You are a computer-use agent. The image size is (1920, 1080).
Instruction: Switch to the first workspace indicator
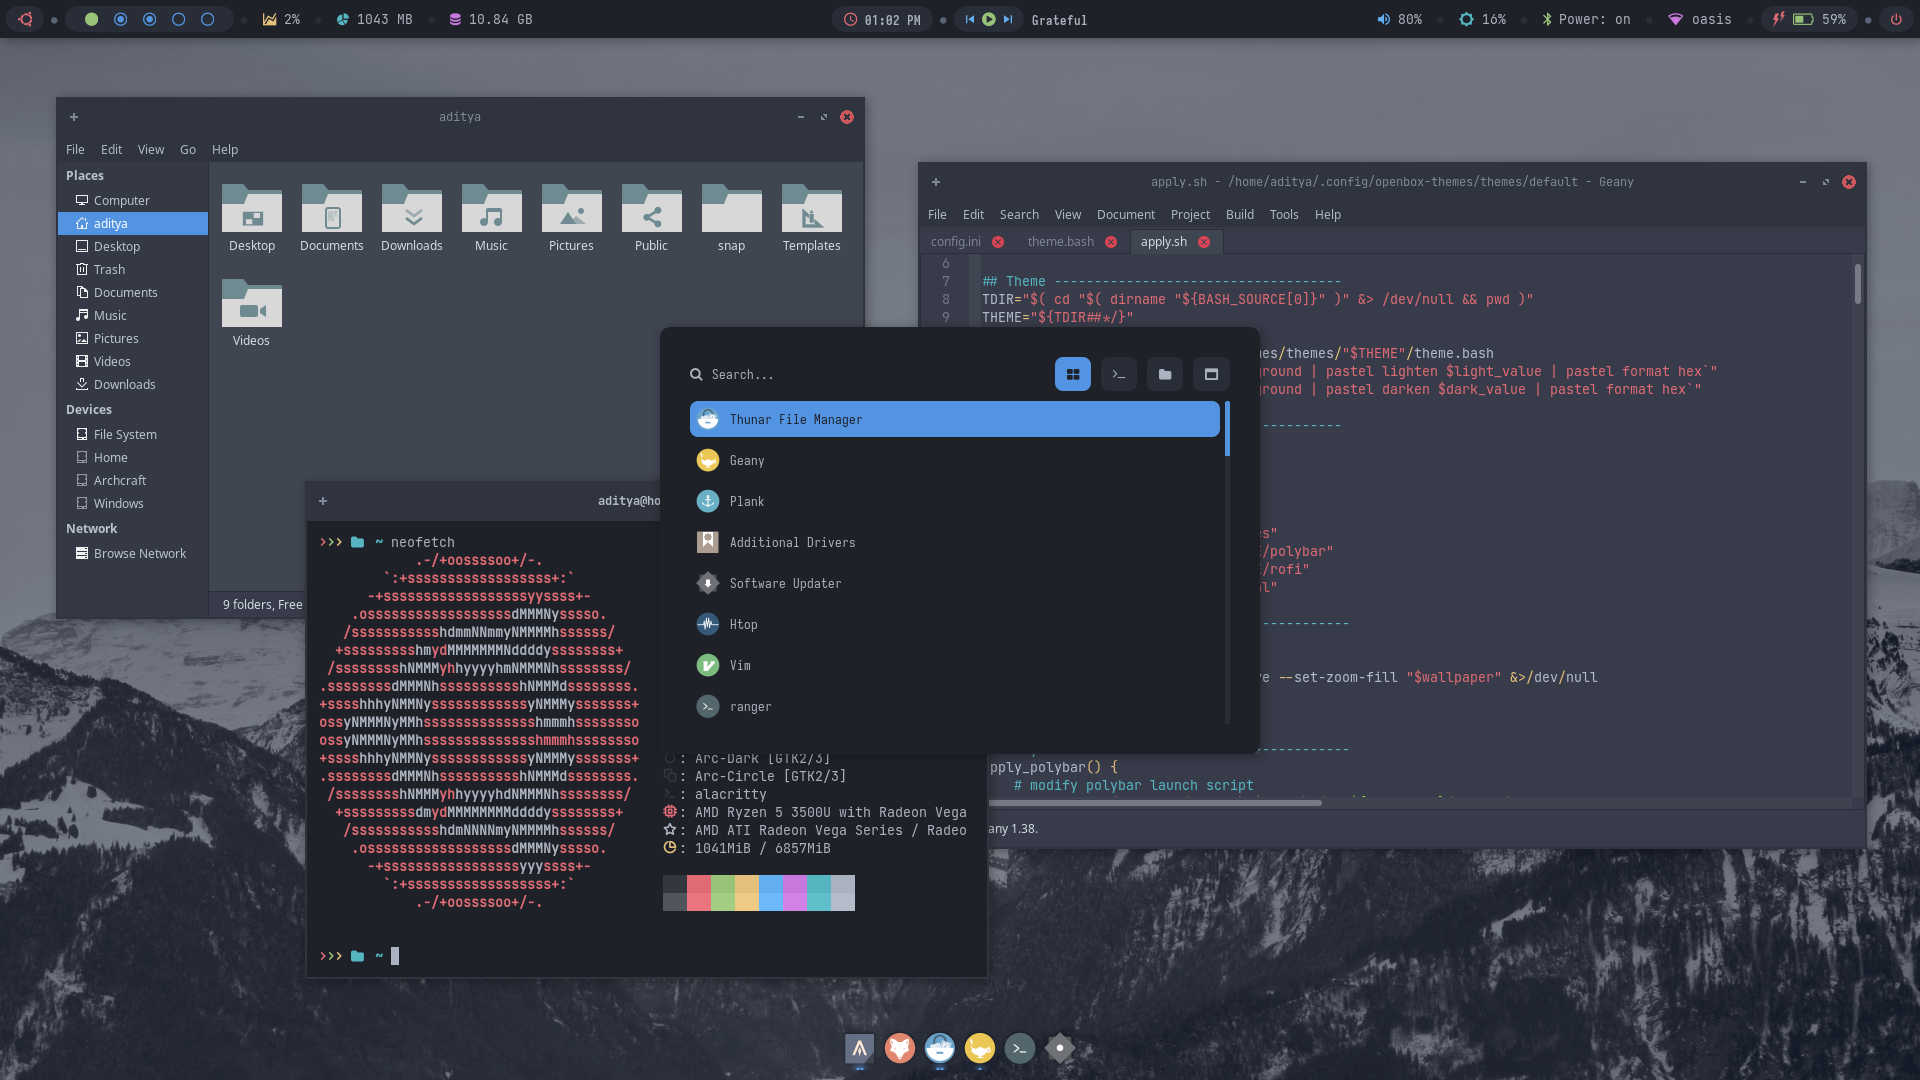[91, 19]
